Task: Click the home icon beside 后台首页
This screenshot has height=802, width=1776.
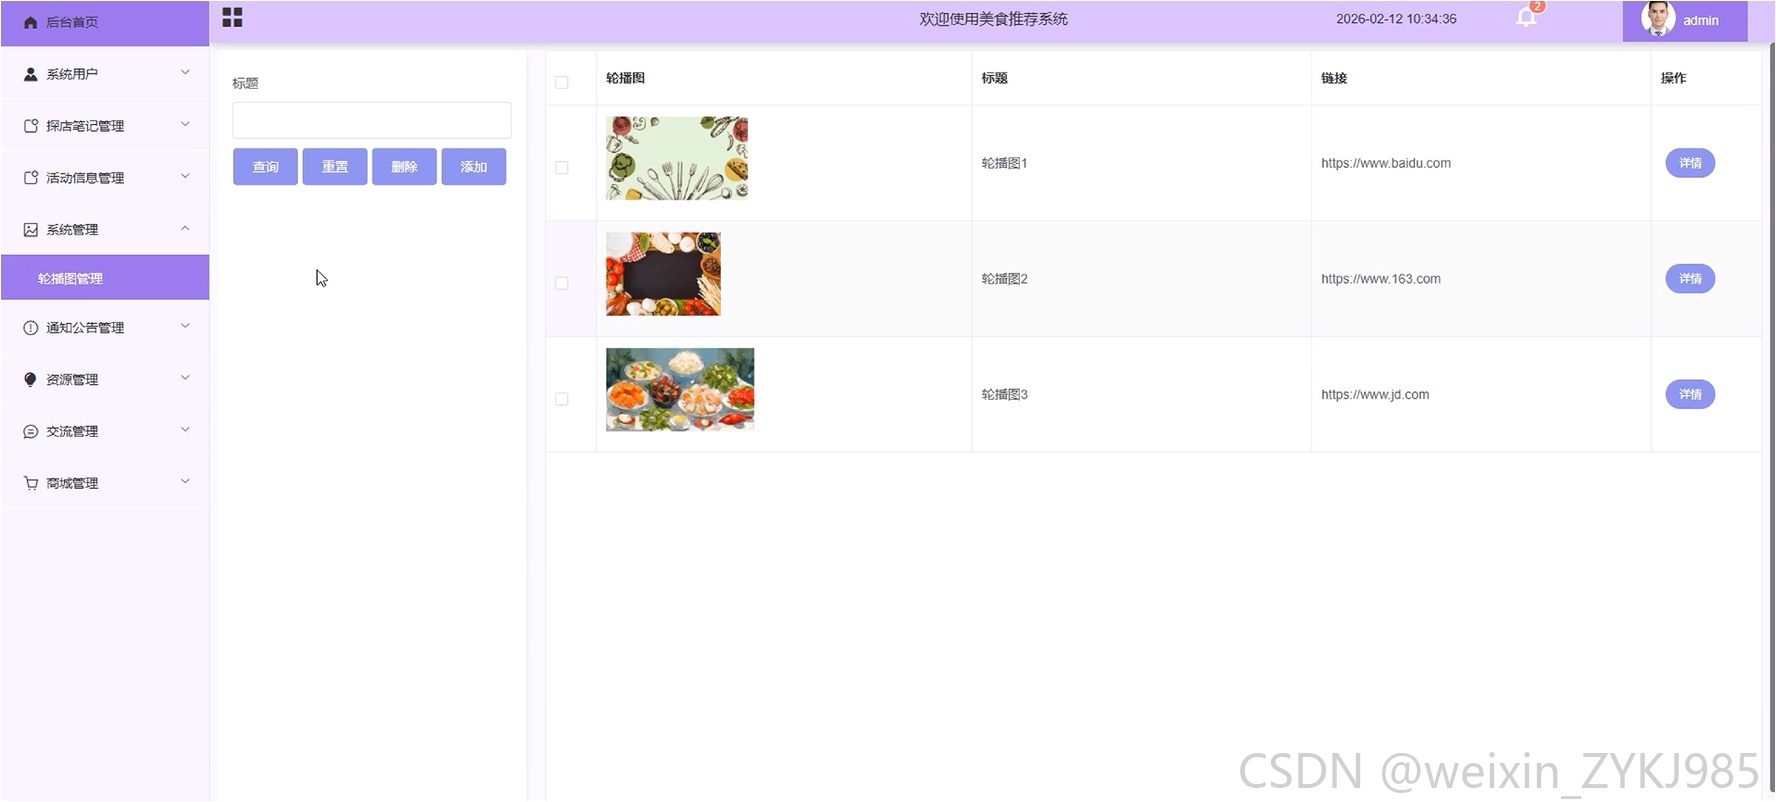Action: point(31,22)
